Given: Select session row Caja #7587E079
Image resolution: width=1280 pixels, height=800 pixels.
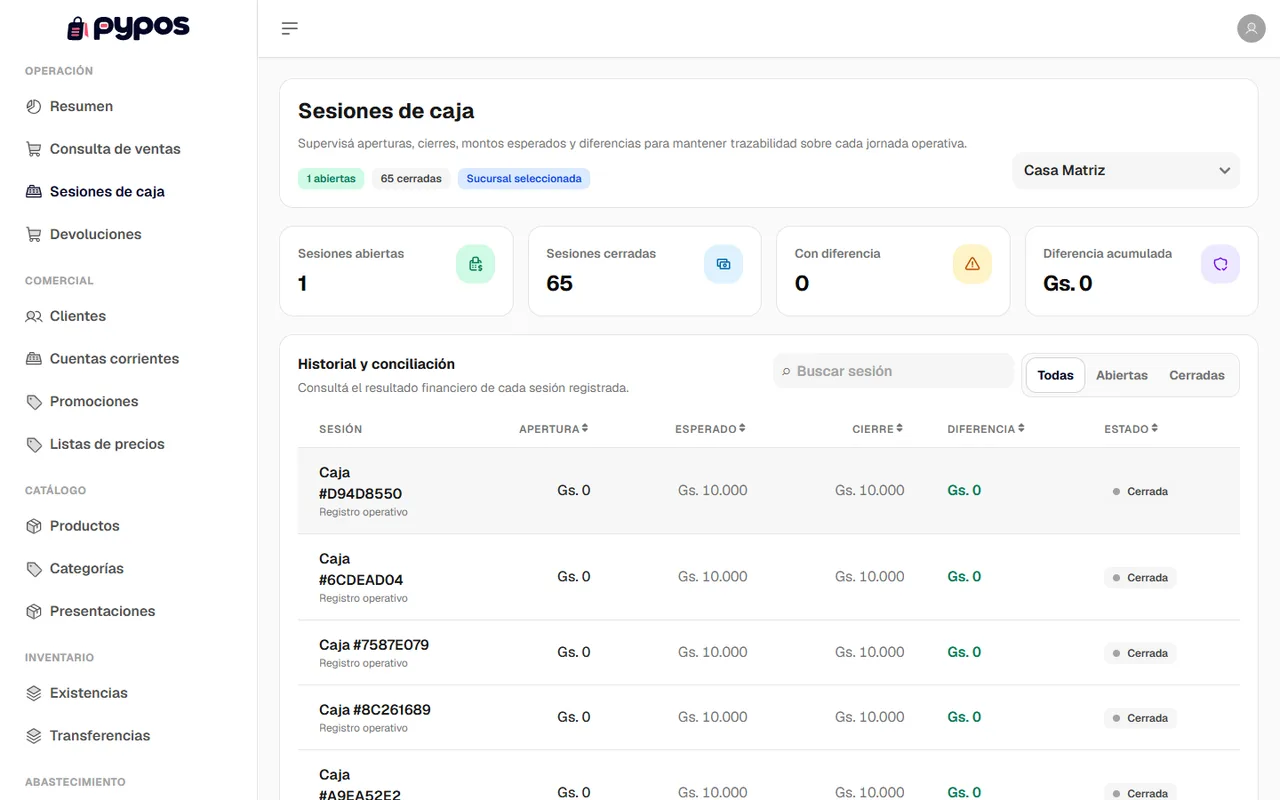Looking at the screenshot, I should 768,653.
